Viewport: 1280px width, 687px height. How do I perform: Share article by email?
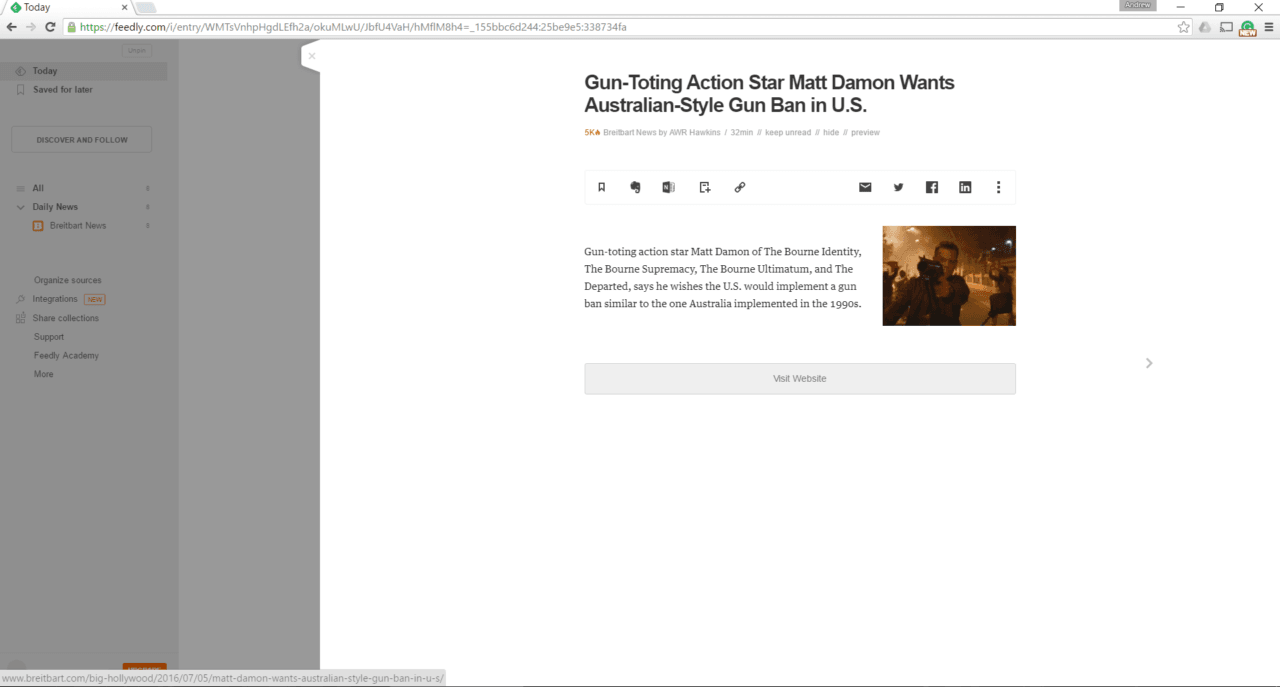pyautogui.click(x=865, y=187)
